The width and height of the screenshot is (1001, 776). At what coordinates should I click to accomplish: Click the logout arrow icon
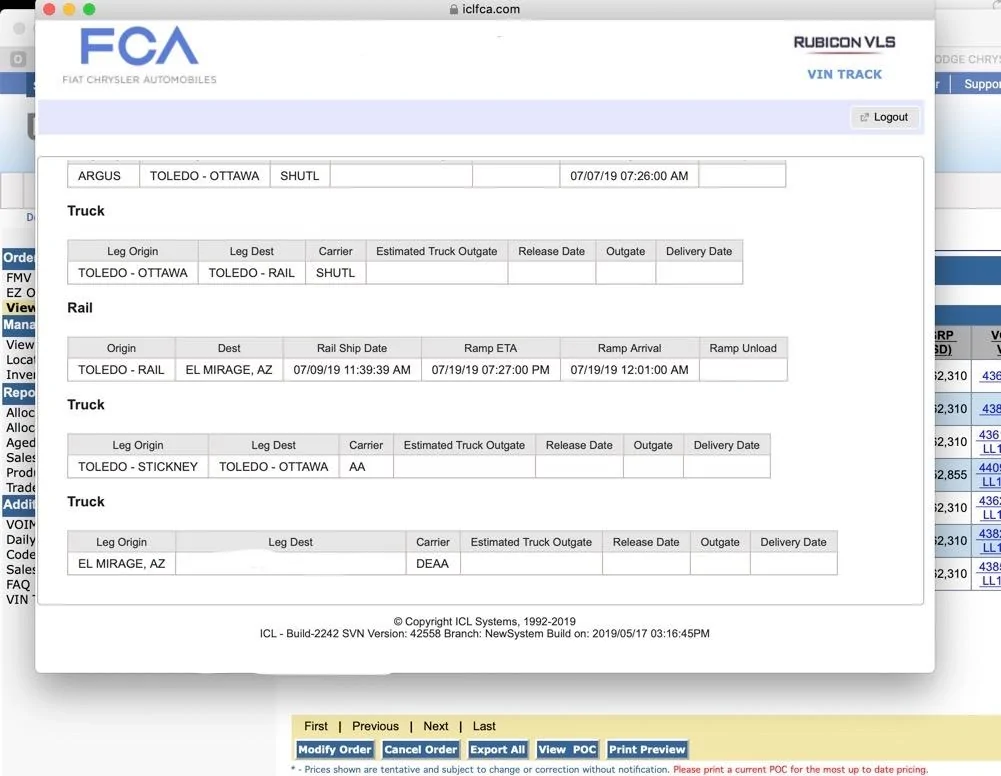point(864,117)
